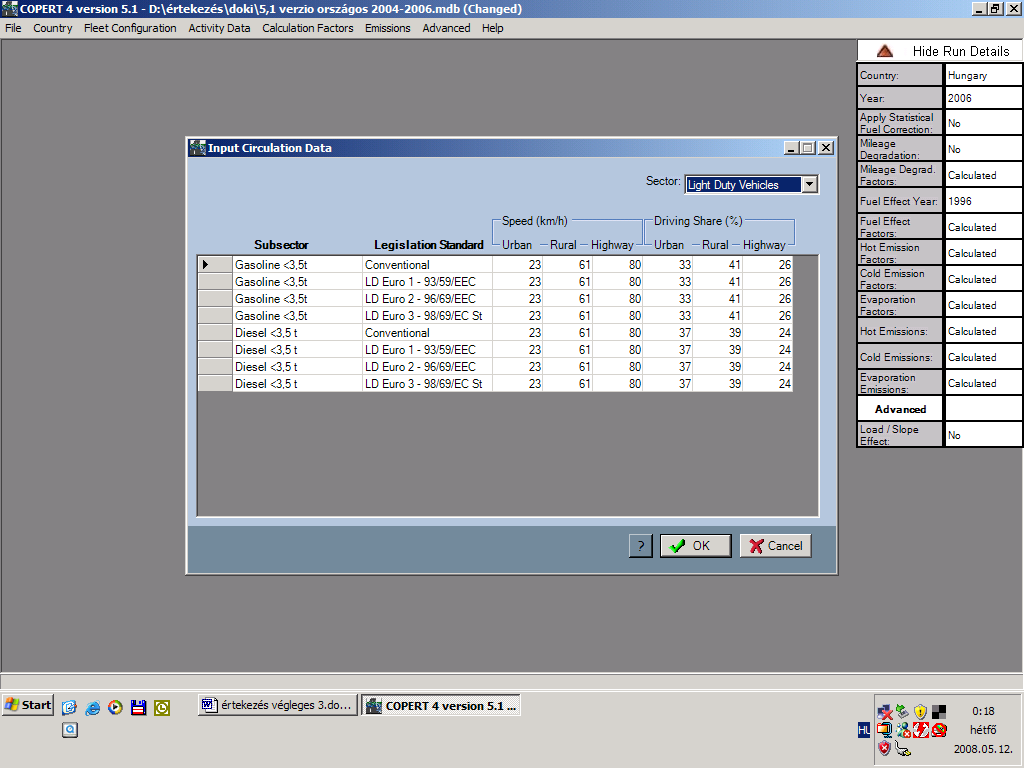Click the olive clock quick launch icon

point(162,707)
